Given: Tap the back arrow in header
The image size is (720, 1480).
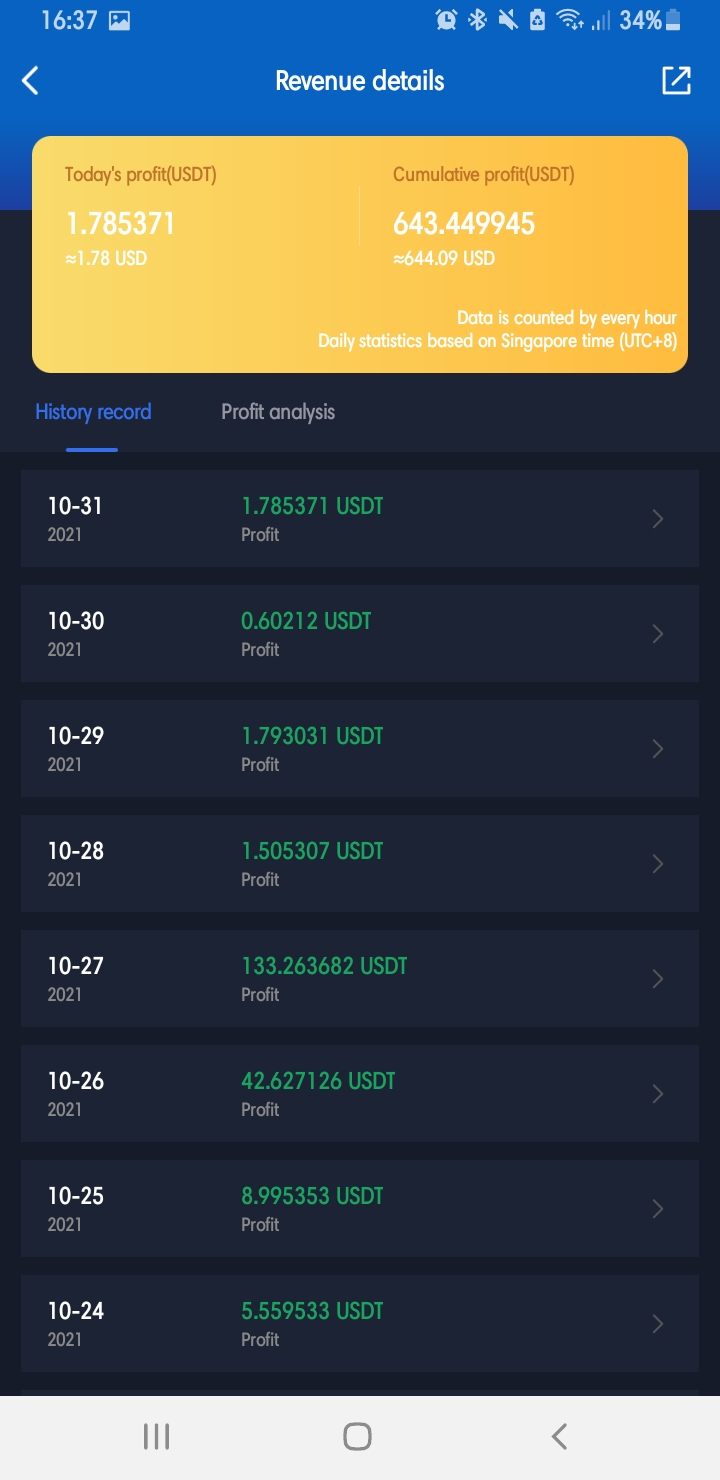Looking at the screenshot, I should point(31,81).
